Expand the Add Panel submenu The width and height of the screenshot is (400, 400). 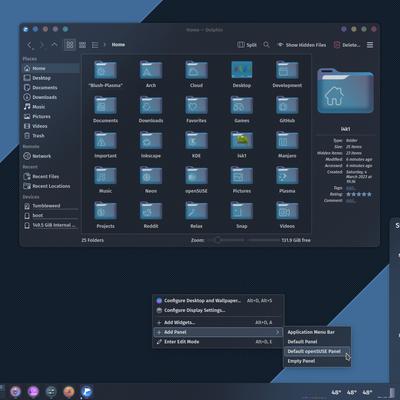click(218, 332)
